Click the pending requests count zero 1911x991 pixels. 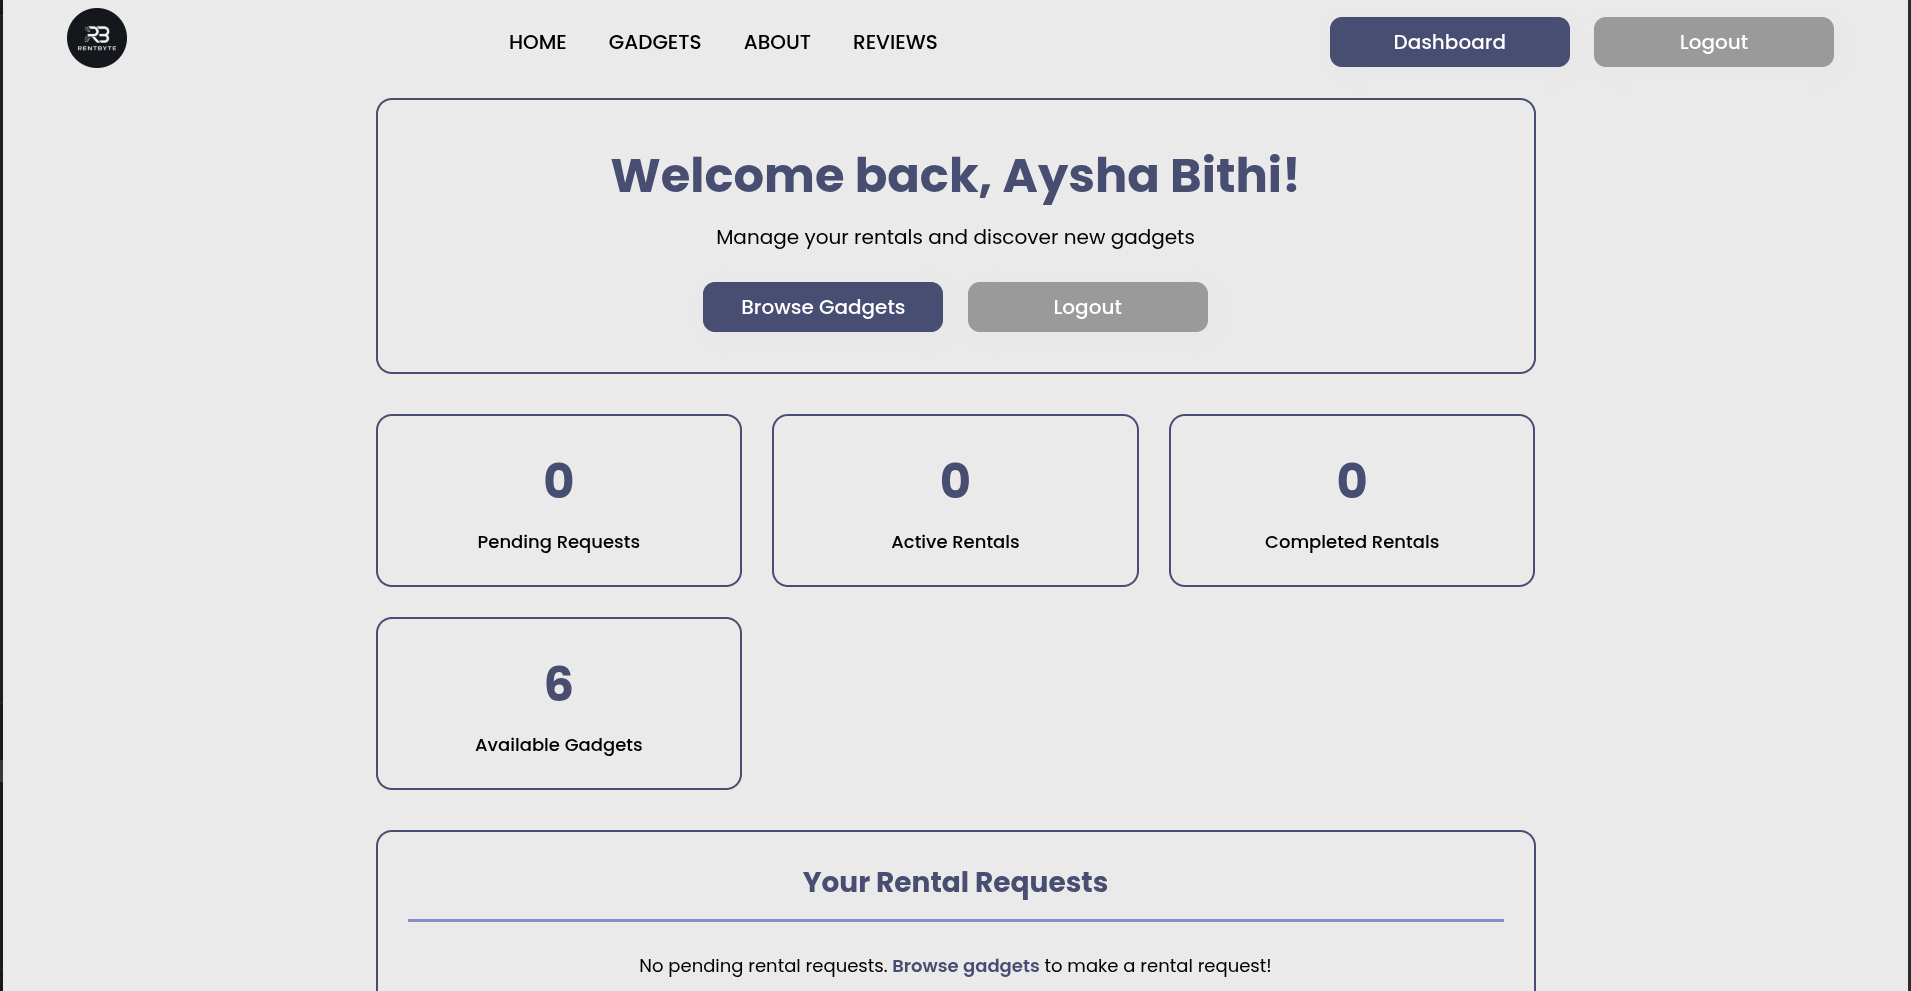point(558,480)
